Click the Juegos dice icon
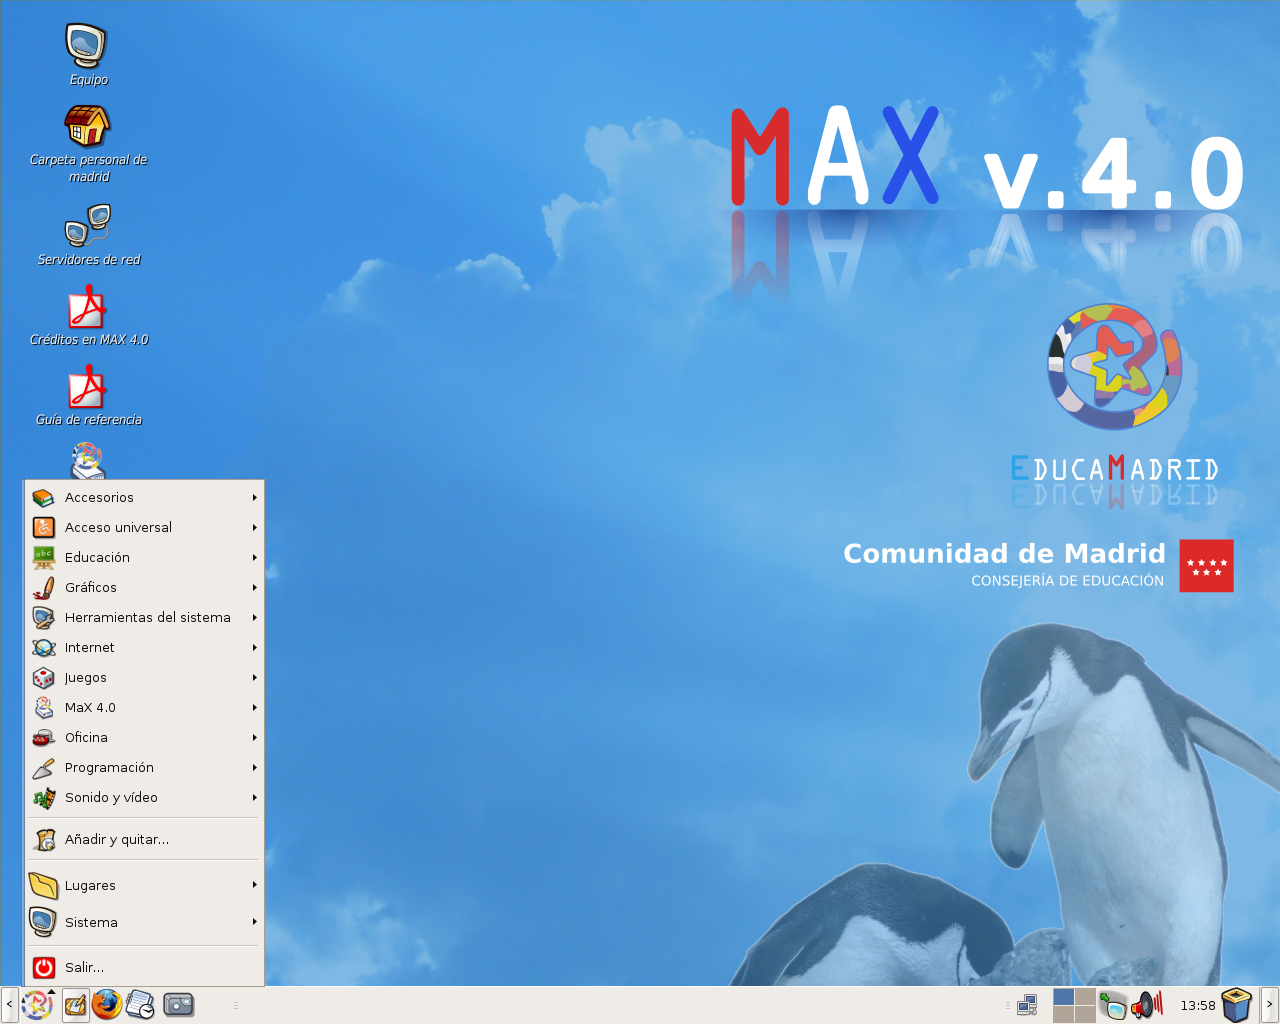Screen dimensions: 1280x1024 point(43,678)
